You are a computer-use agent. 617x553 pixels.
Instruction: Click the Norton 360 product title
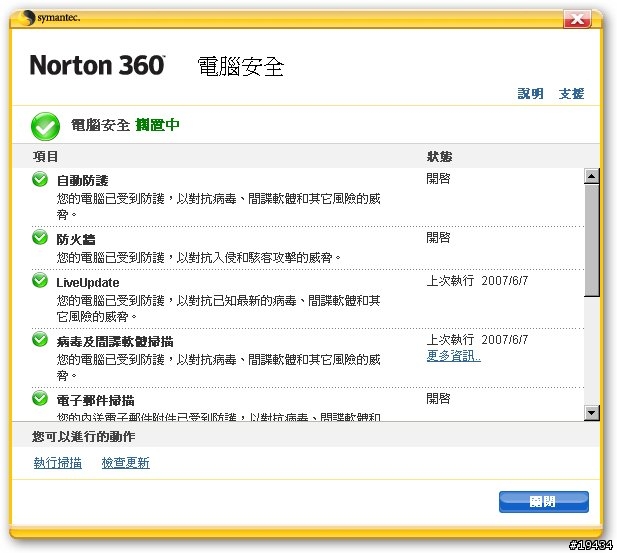click(97, 65)
